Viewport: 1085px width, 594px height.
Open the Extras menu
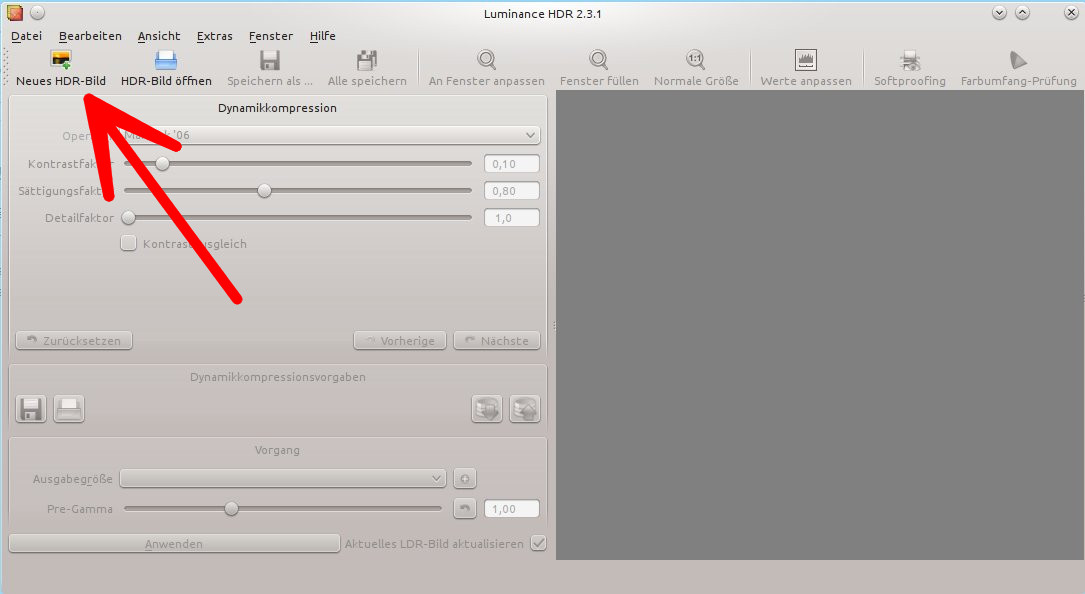pyautogui.click(x=215, y=36)
